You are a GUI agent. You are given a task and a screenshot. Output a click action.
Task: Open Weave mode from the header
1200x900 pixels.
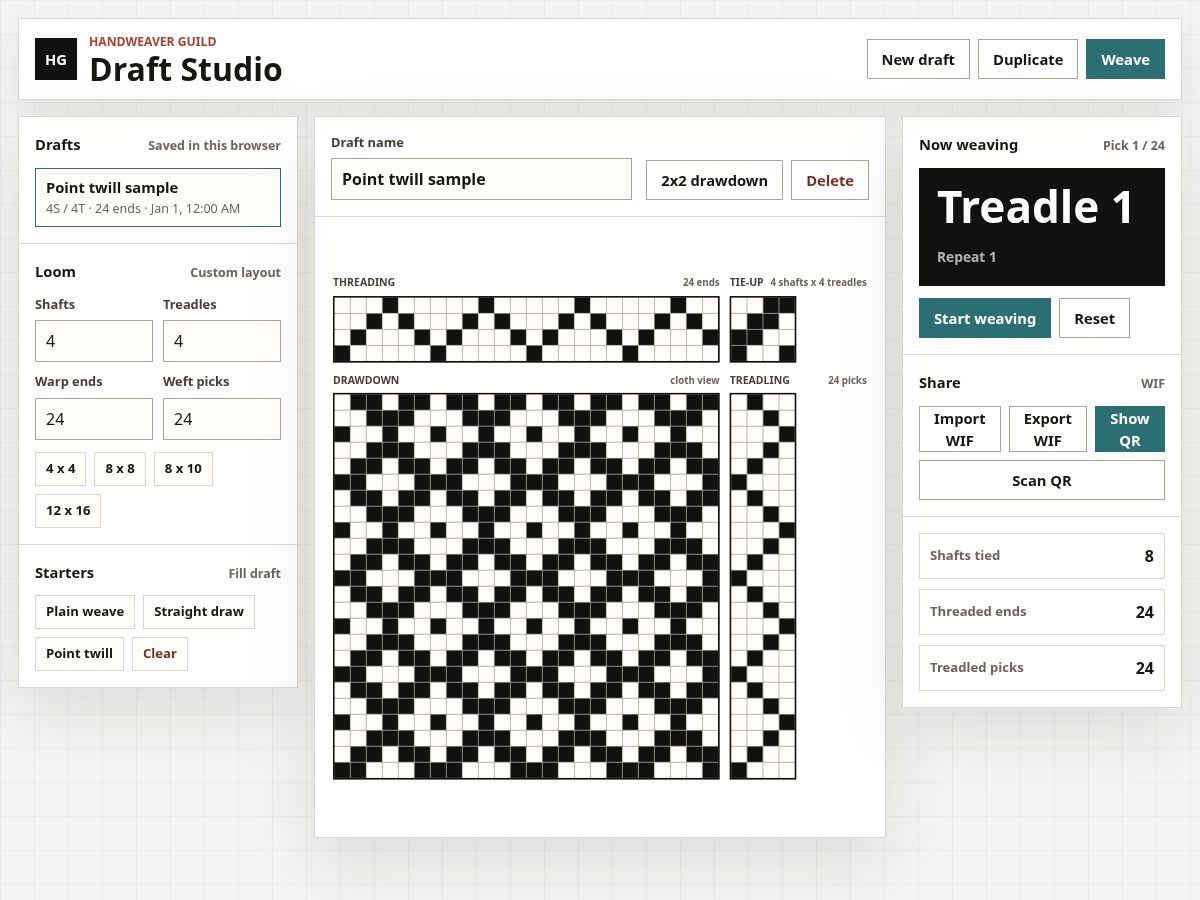[x=1125, y=59]
